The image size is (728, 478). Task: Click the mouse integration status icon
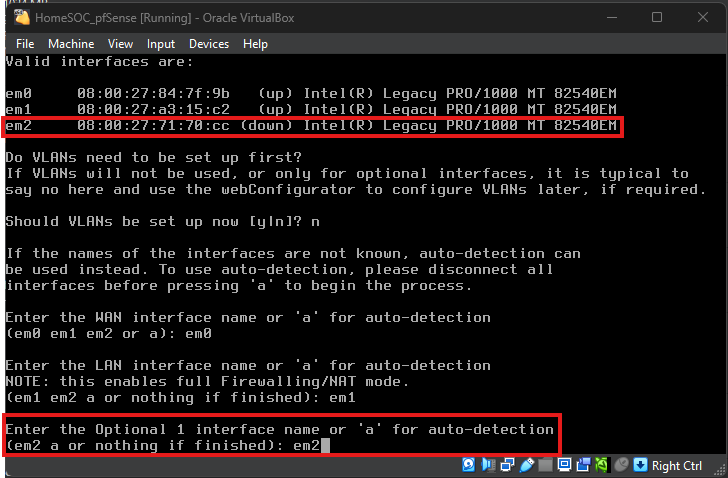pyautogui.click(x=622, y=465)
